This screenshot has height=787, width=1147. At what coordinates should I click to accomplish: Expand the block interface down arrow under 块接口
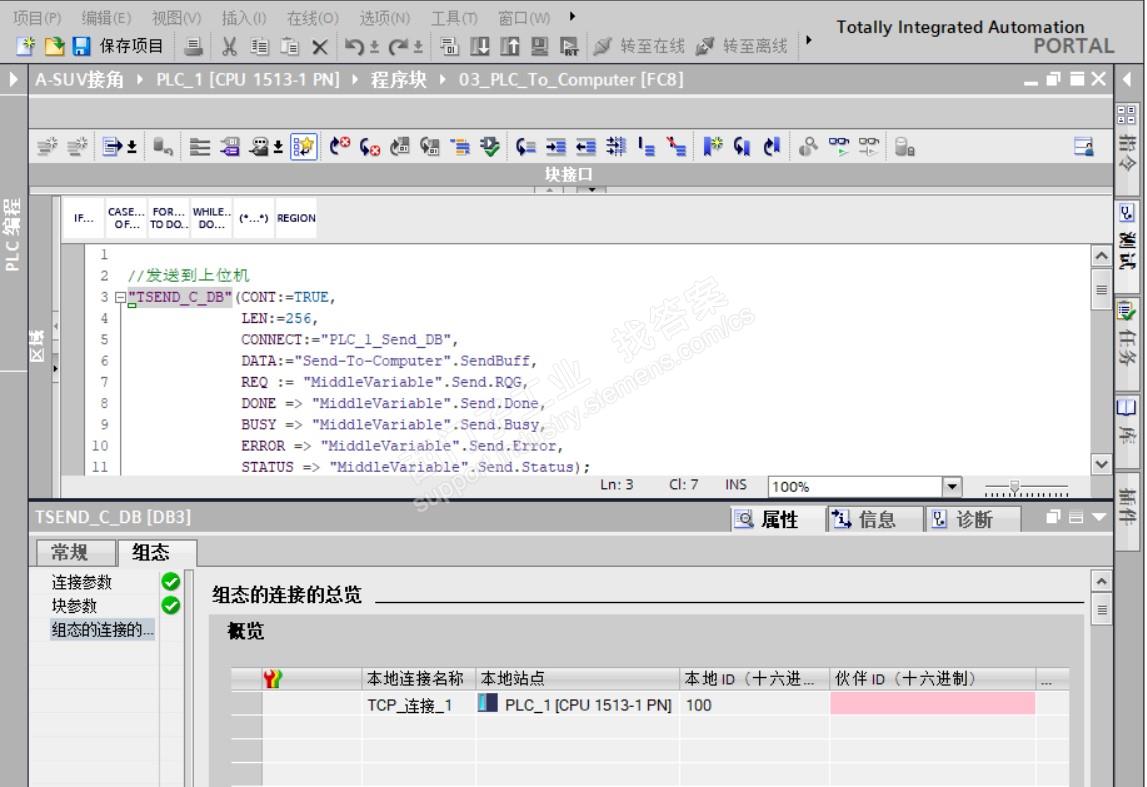click(592, 189)
